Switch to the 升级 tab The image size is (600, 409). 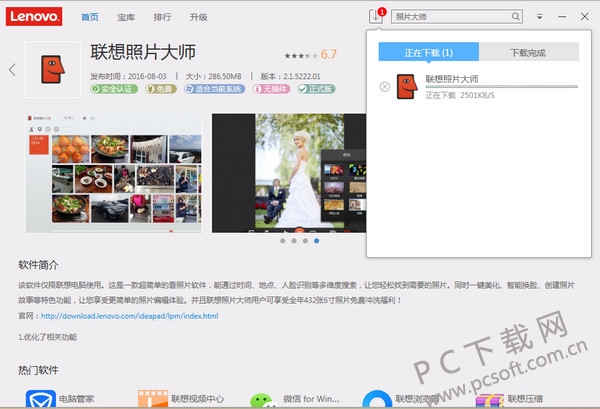pyautogui.click(x=199, y=17)
